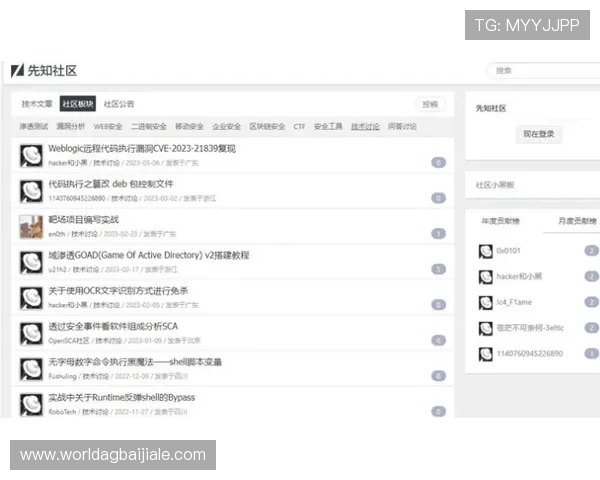Open avatar beside deb 包控制文件 post
This screenshot has width=600, height=480.
tap(31, 191)
